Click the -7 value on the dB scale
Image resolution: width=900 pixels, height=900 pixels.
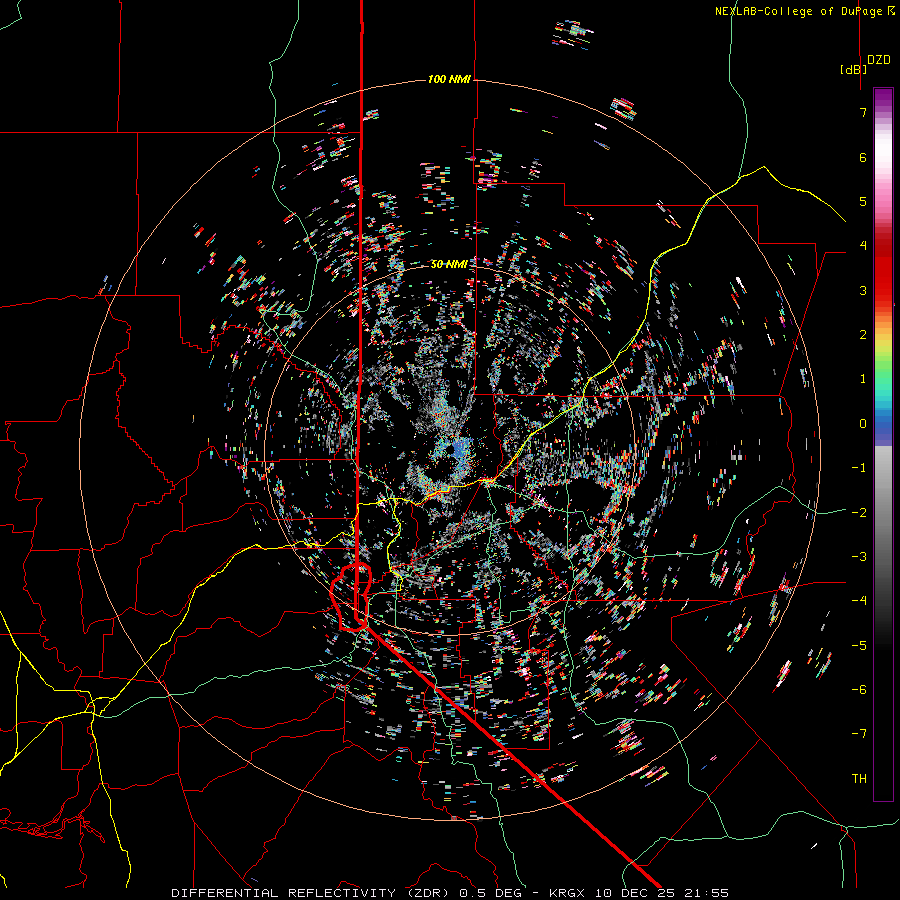pyautogui.click(x=859, y=734)
